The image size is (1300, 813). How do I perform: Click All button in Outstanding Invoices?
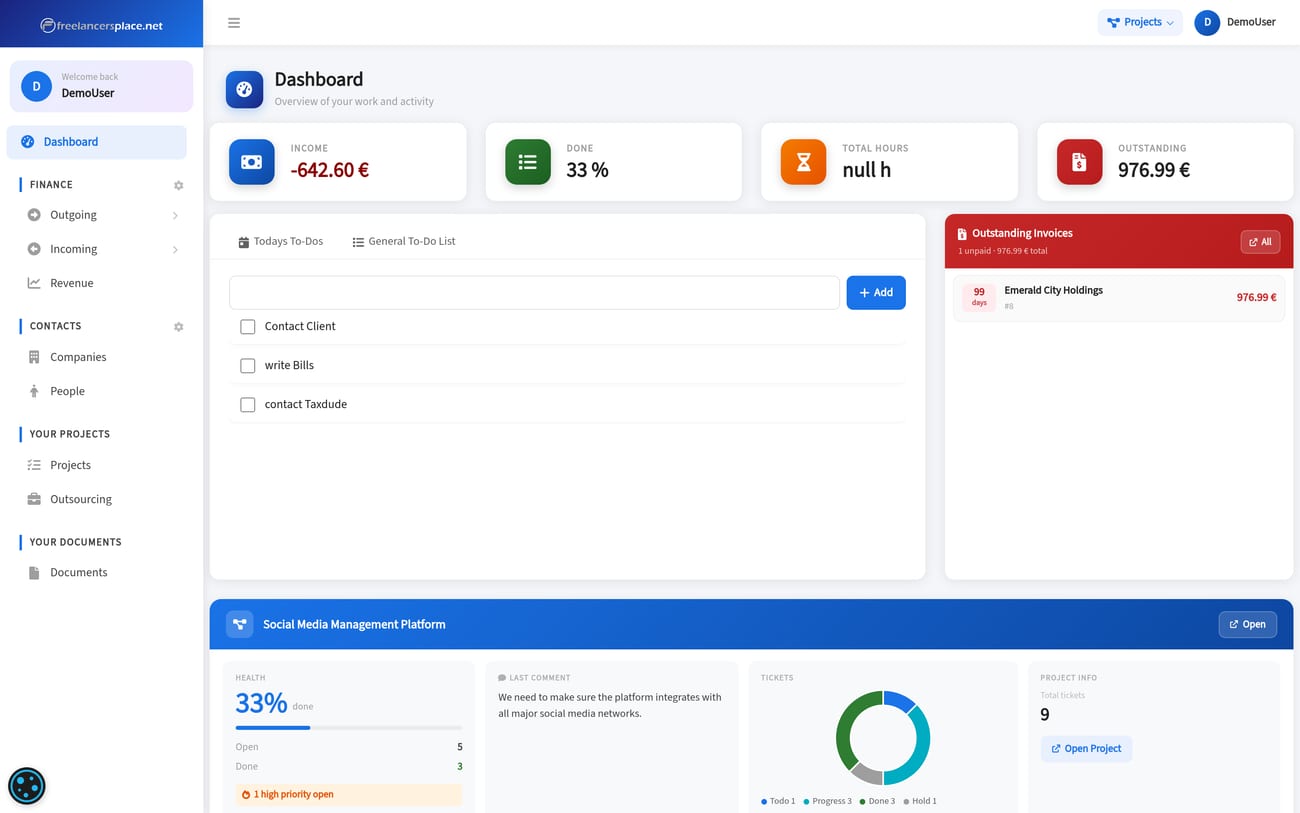pyautogui.click(x=1260, y=242)
